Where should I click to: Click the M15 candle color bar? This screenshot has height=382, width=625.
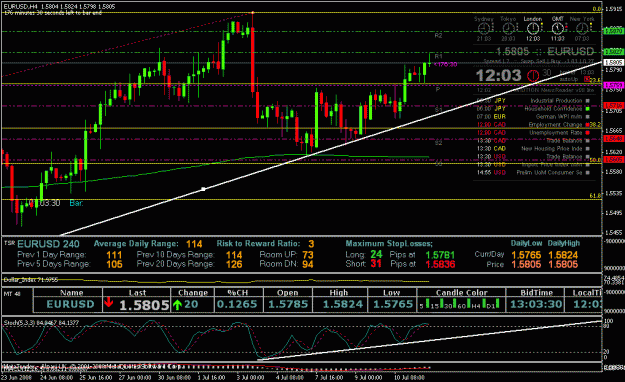[442, 303]
